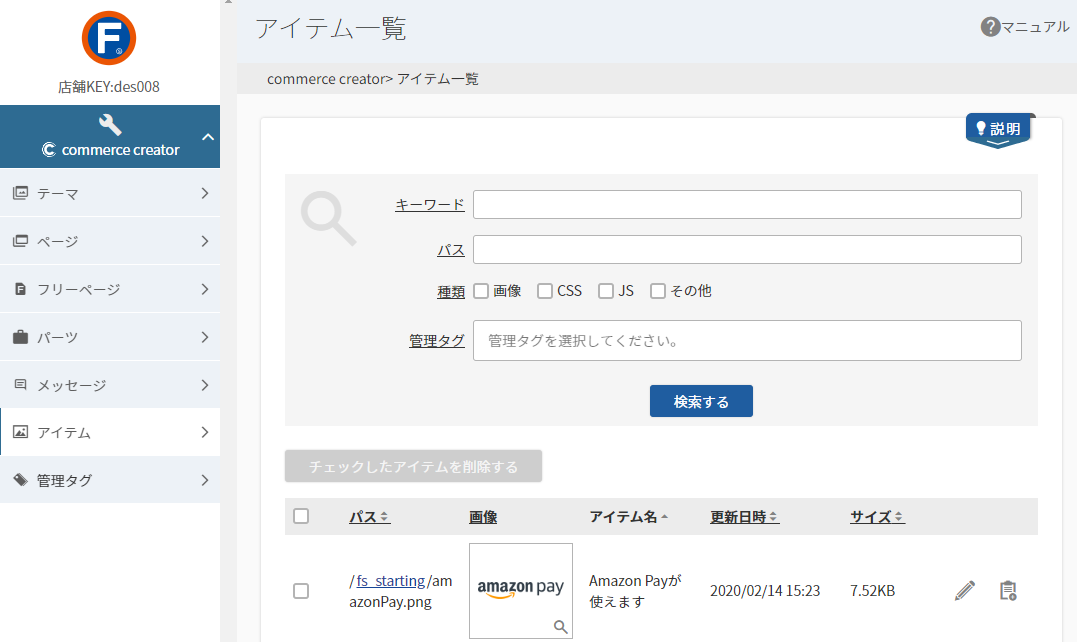Expand the テーマ menu chevron

(x=207, y=193)
